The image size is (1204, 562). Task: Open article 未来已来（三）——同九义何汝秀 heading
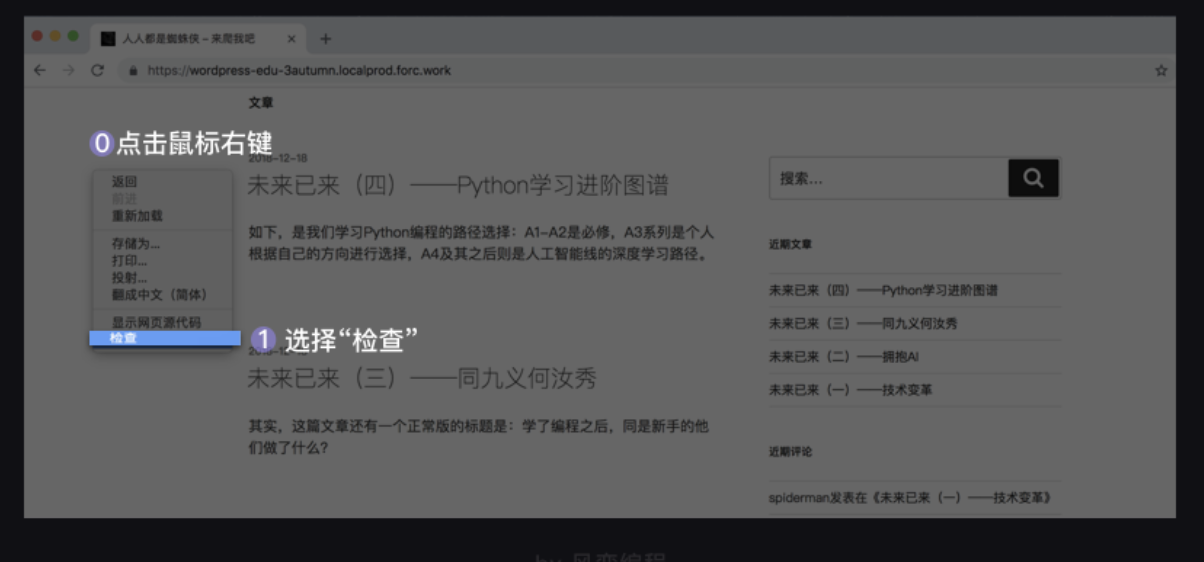(x=422, y=378)
